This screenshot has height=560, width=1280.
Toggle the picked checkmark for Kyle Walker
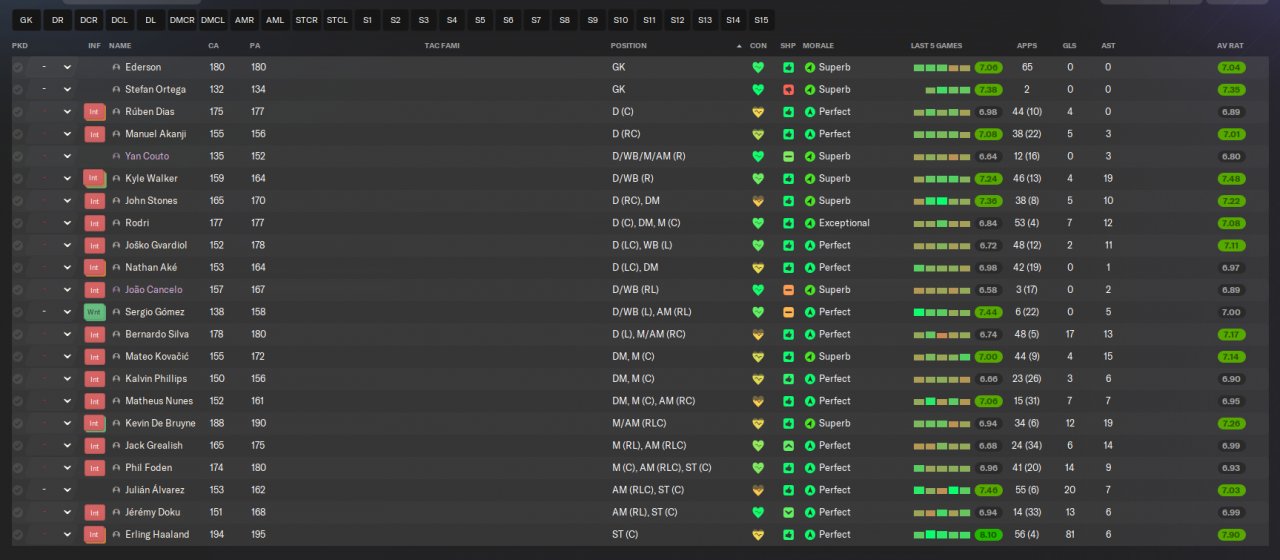(x=17, y=178)
